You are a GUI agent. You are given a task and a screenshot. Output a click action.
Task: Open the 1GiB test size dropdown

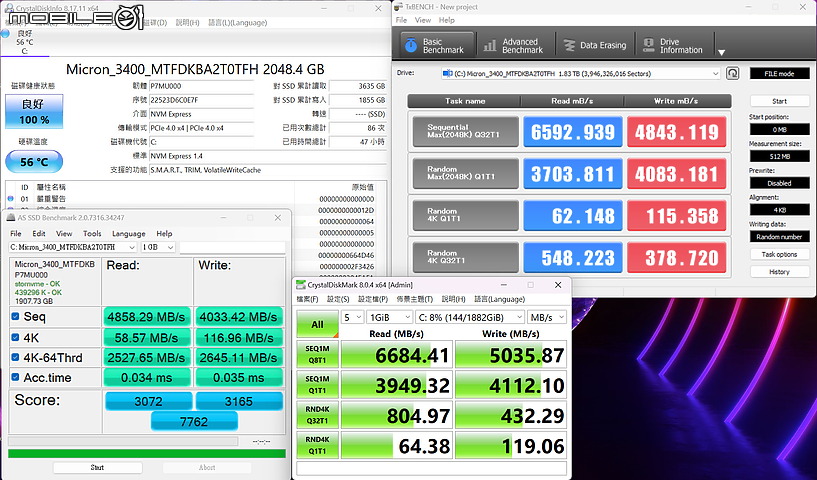[x=389, y=317]
